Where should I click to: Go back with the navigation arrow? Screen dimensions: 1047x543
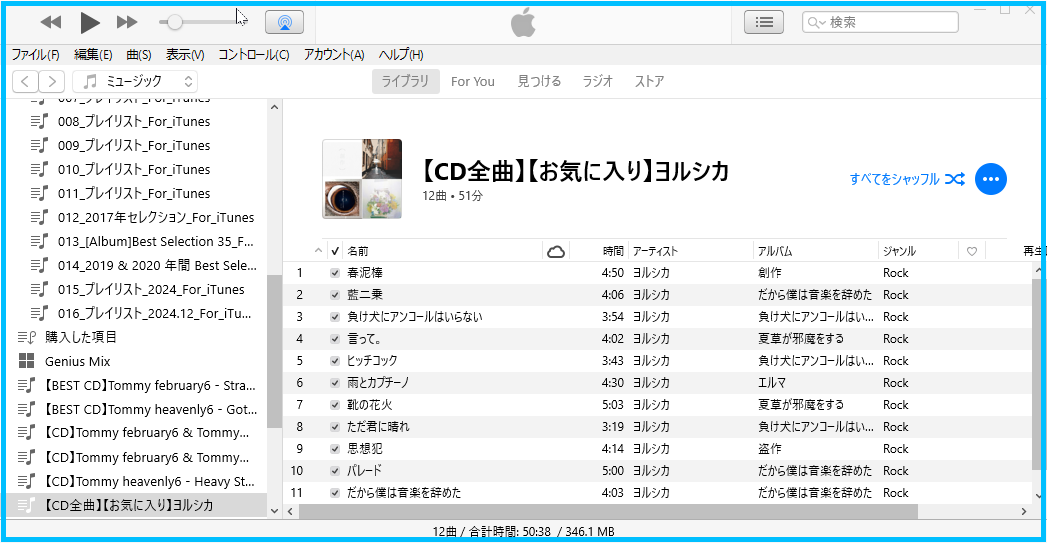point(25,82)
